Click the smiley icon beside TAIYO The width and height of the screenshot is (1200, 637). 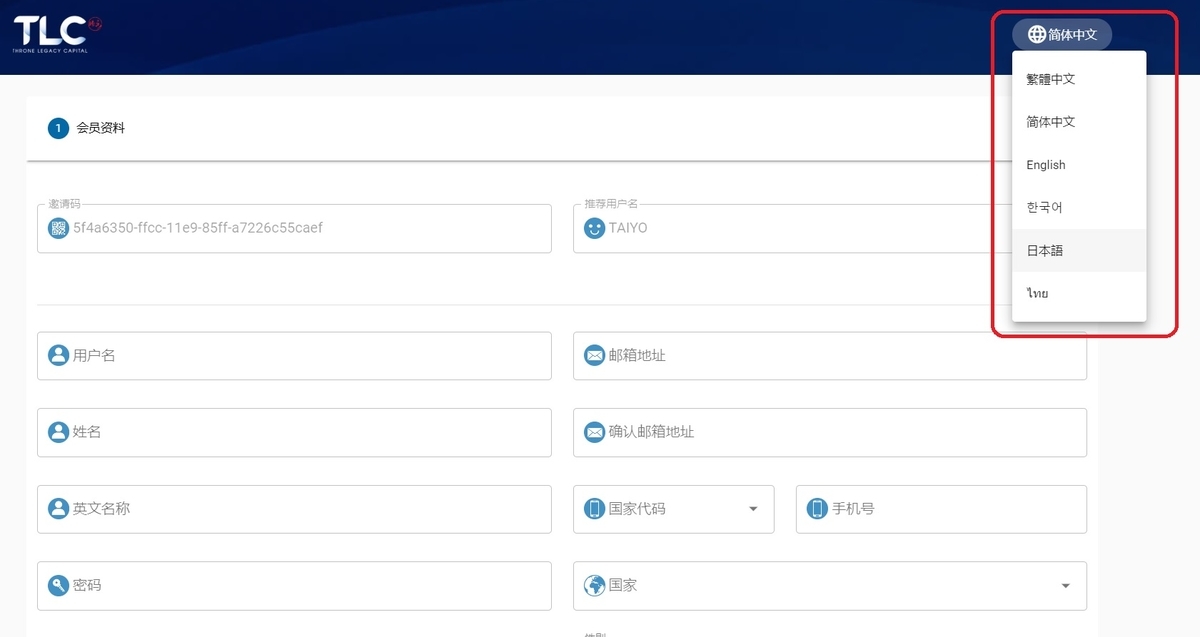pyautogui.click(x=595, y=228)
